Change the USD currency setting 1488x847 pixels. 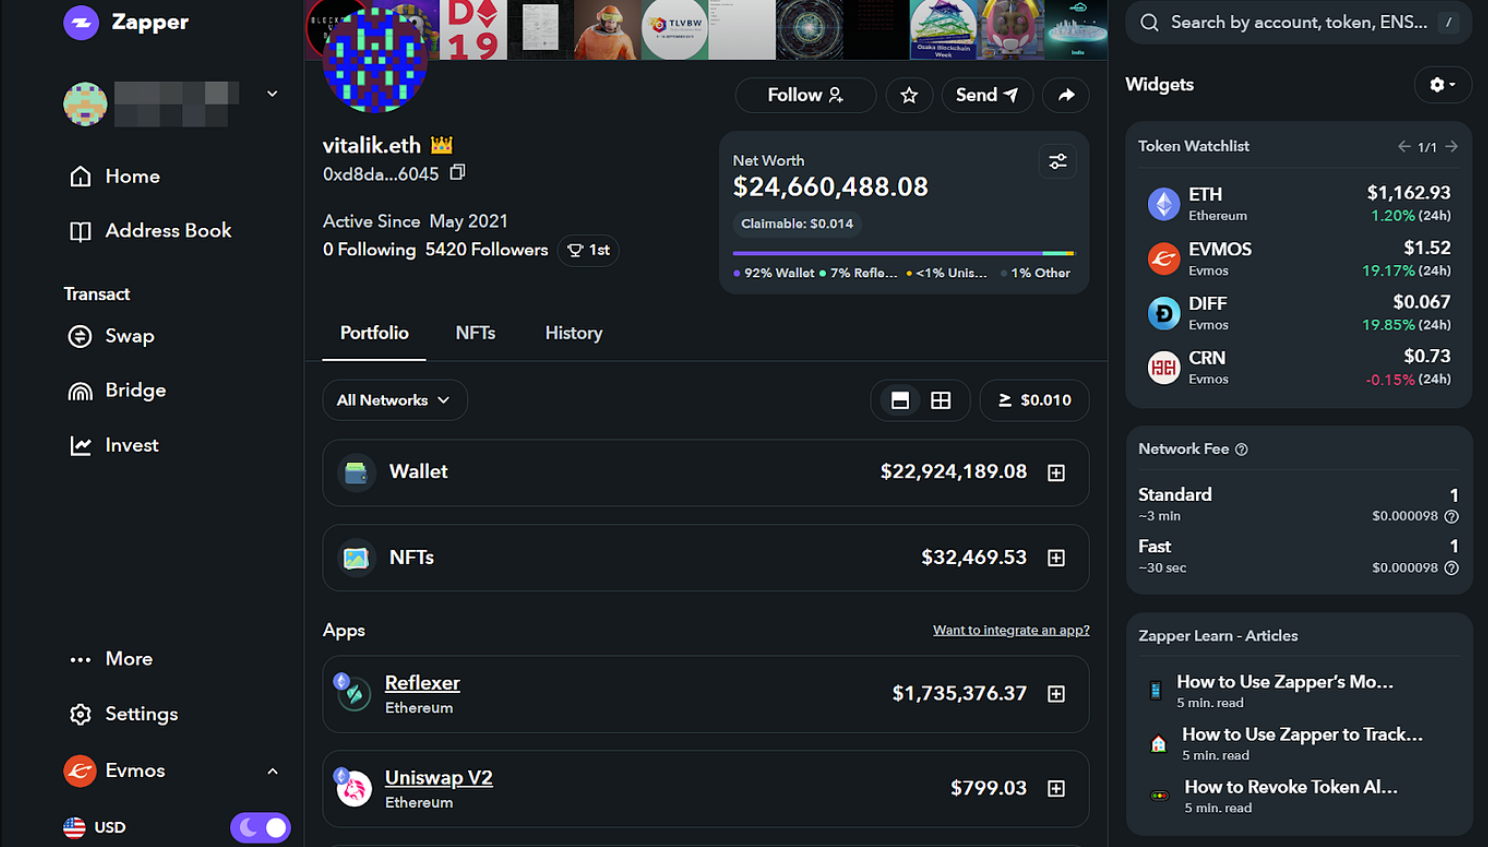tap(95, 827)
